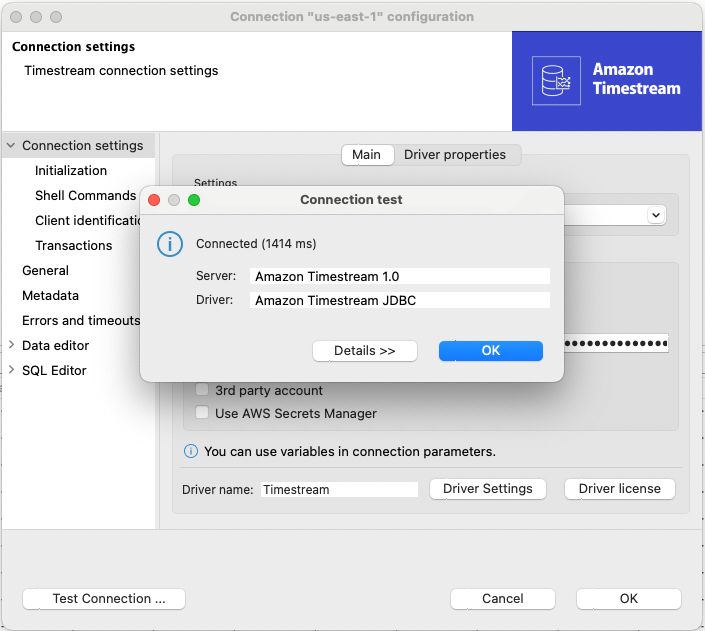Close the Connection test dialog with red button

(x=154, y=200)
